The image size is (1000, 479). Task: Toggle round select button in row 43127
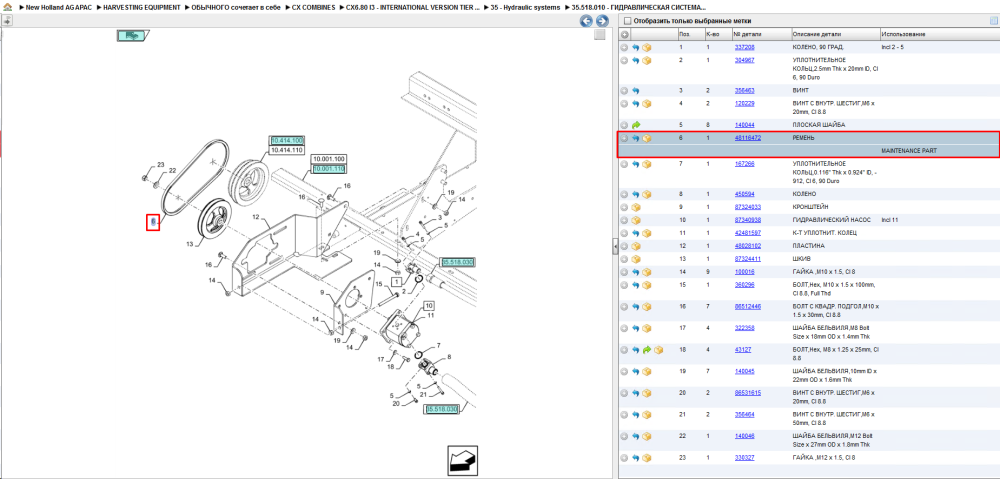[x=625, y=350]
